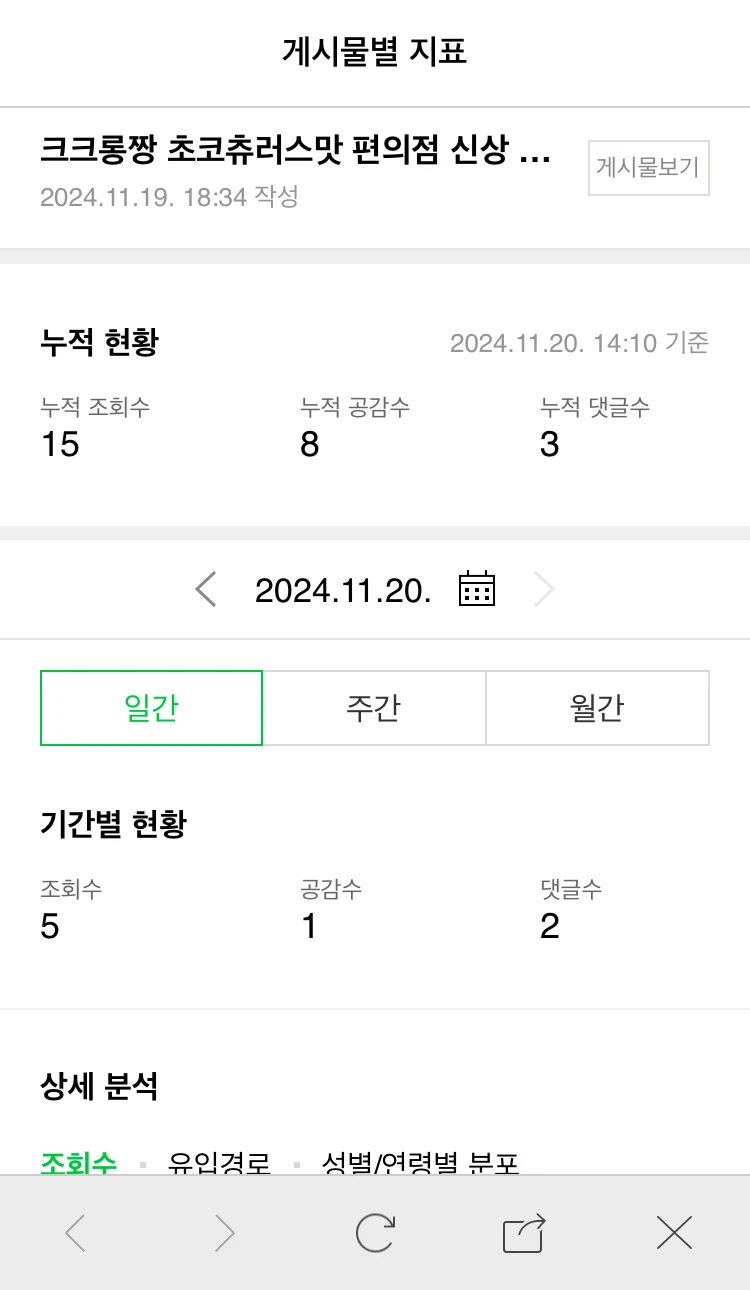Open the 조회수 detail analysis tab
The width and height of the screenshot is (750, 1290).
pos(79,1163)
